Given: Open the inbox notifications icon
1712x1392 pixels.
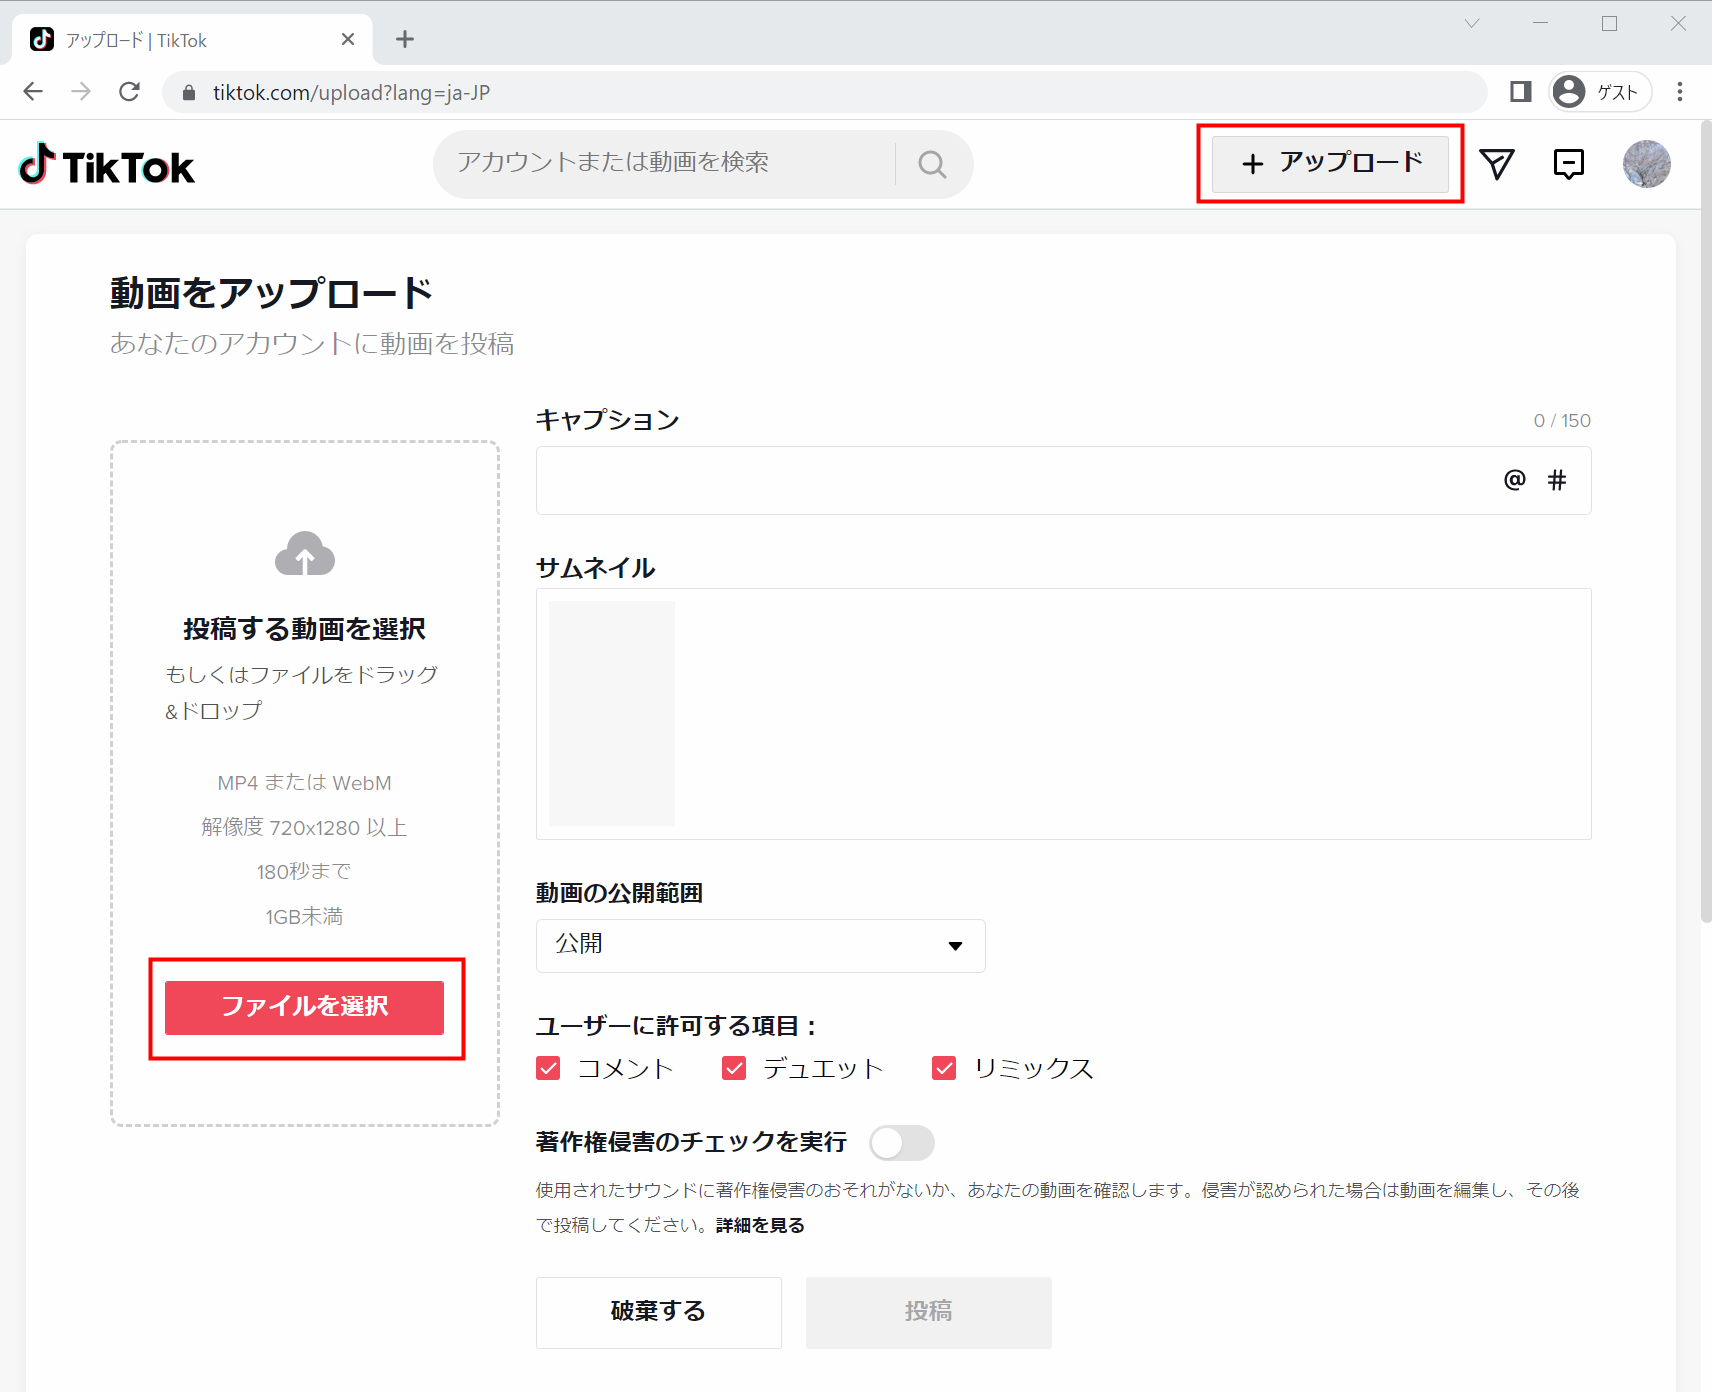Looking at the screenshot, I should 1569,164.
